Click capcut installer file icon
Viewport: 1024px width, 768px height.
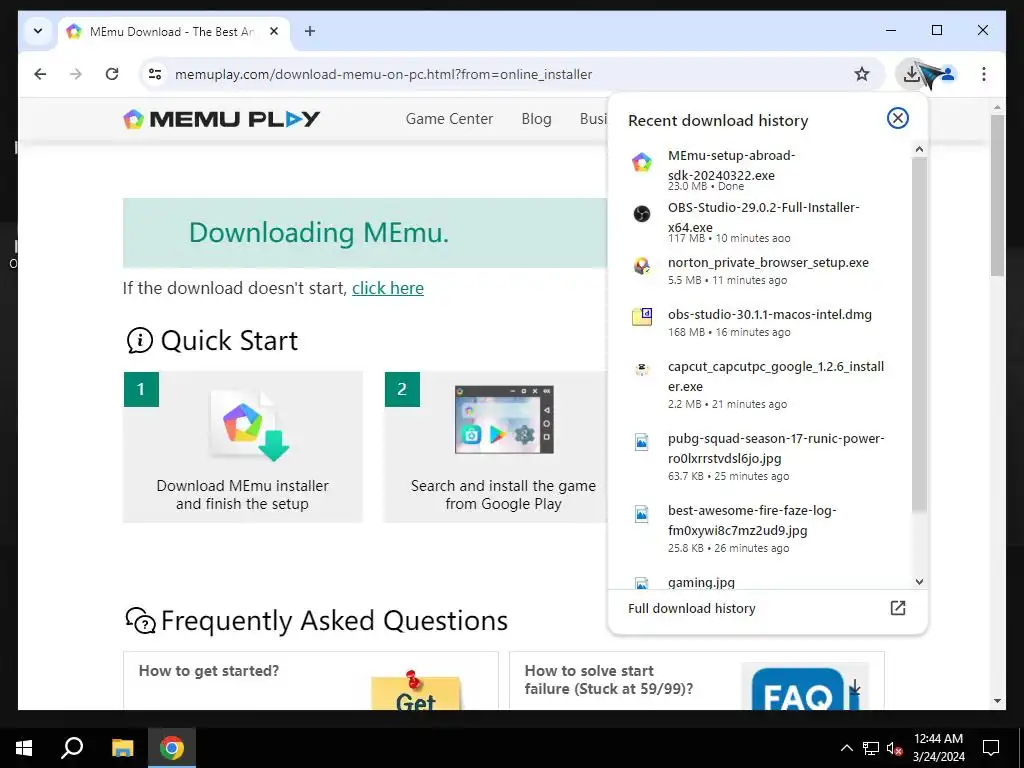pyautogui.click(x=642, y=369)
